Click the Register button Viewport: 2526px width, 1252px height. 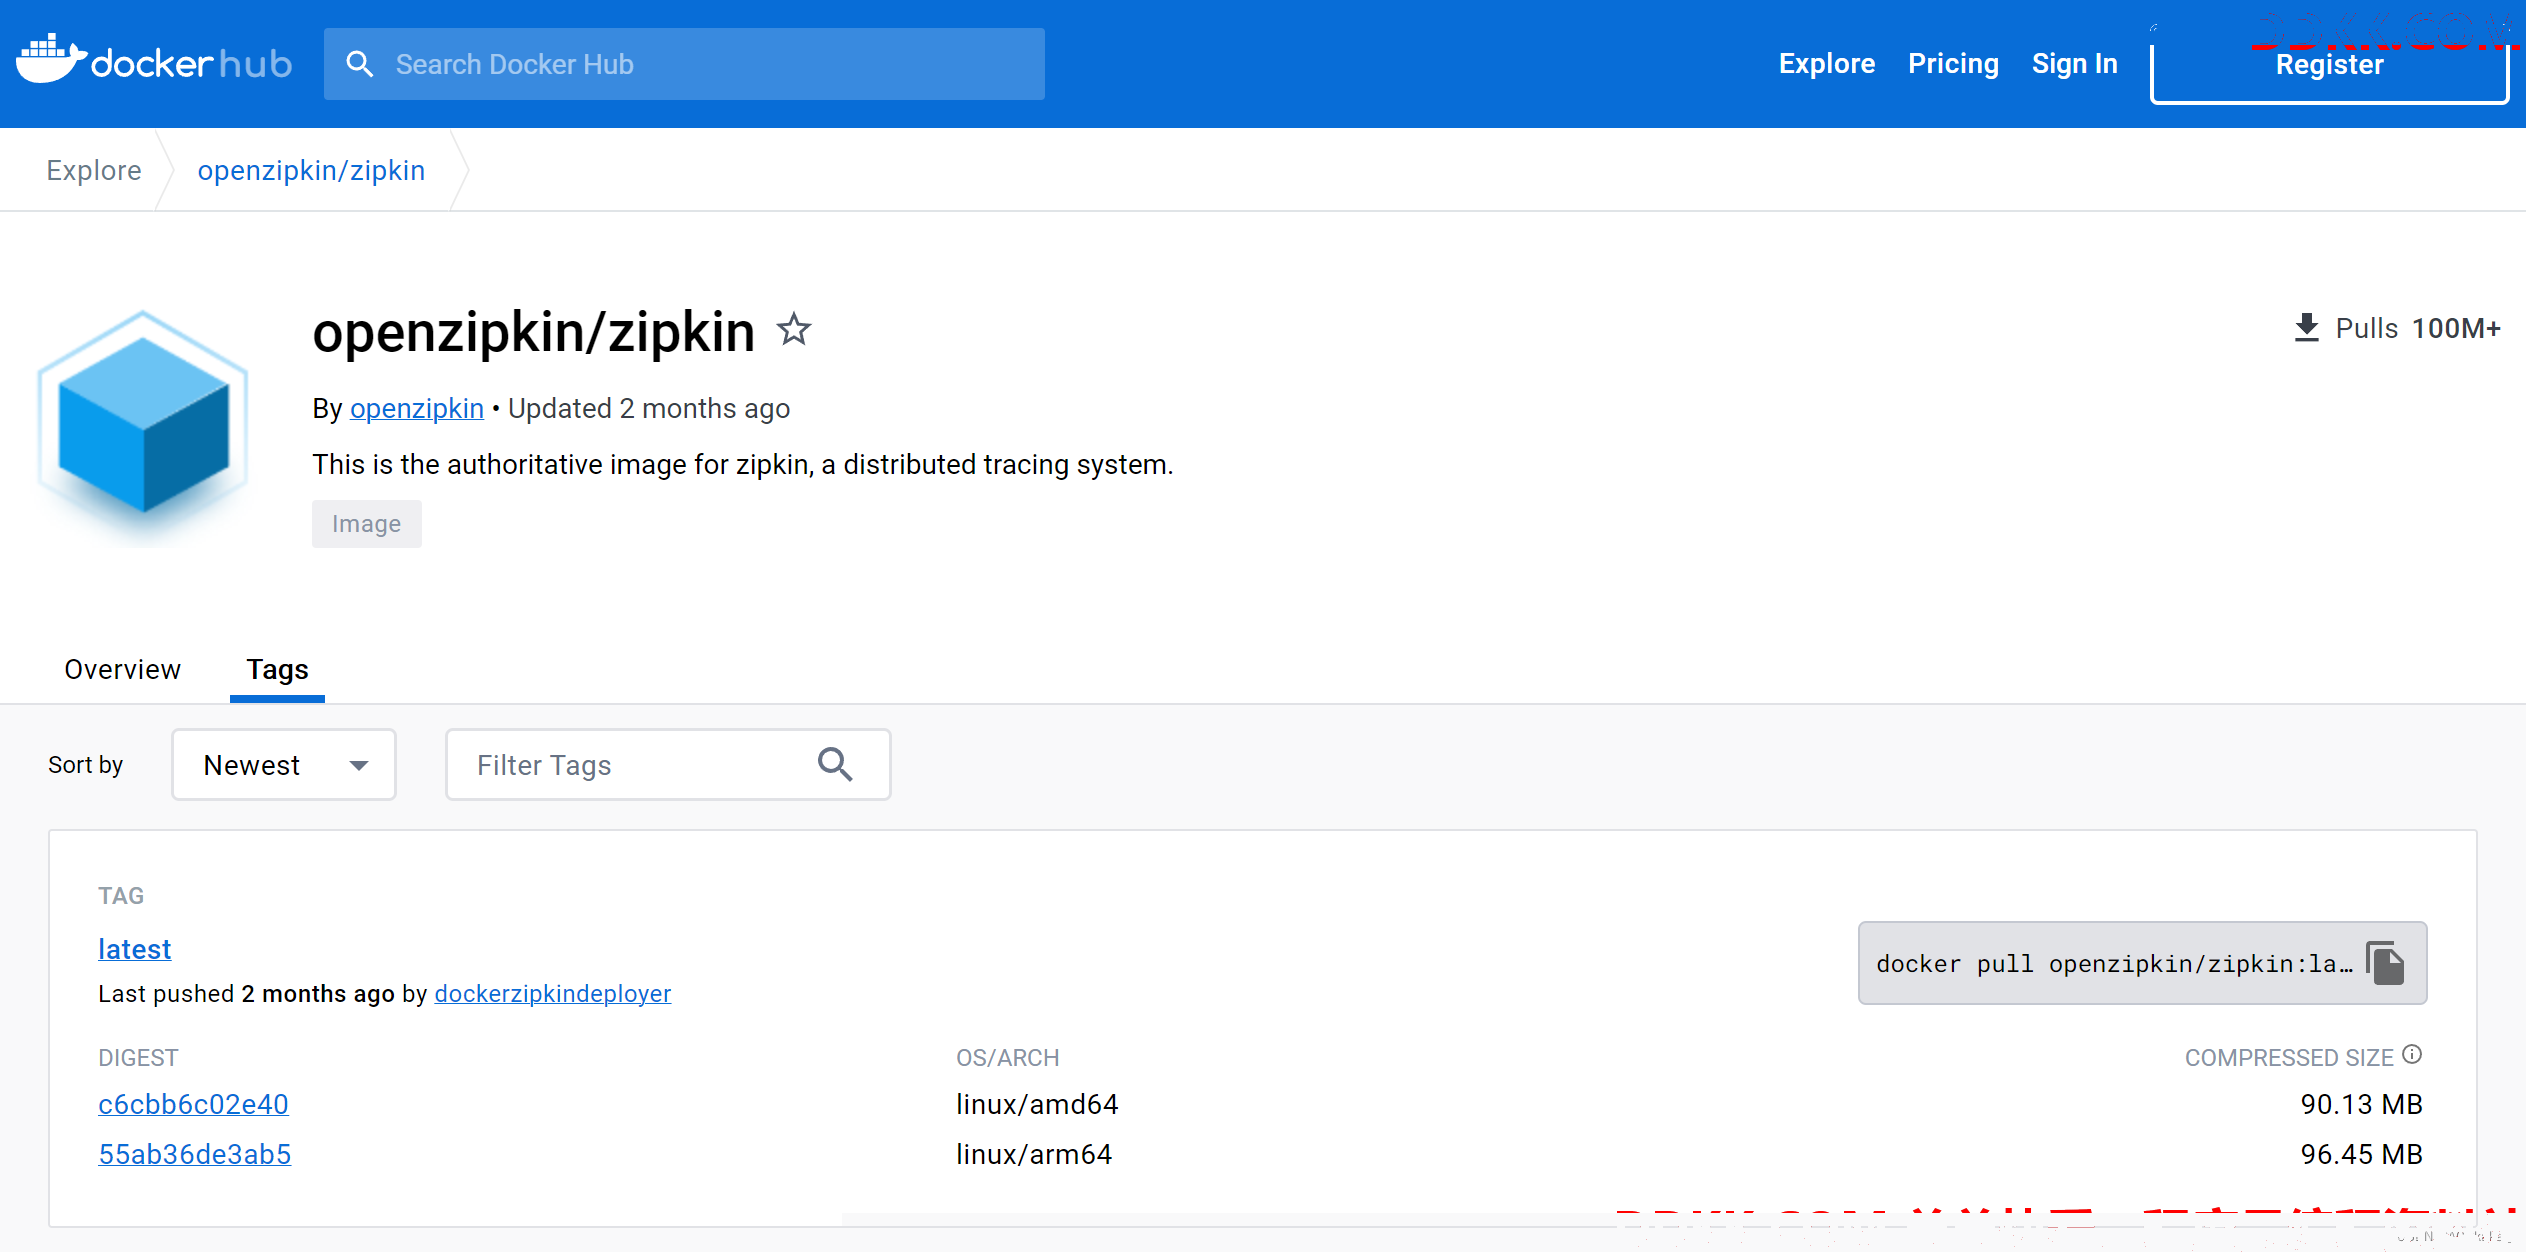tap(2329, 64)
